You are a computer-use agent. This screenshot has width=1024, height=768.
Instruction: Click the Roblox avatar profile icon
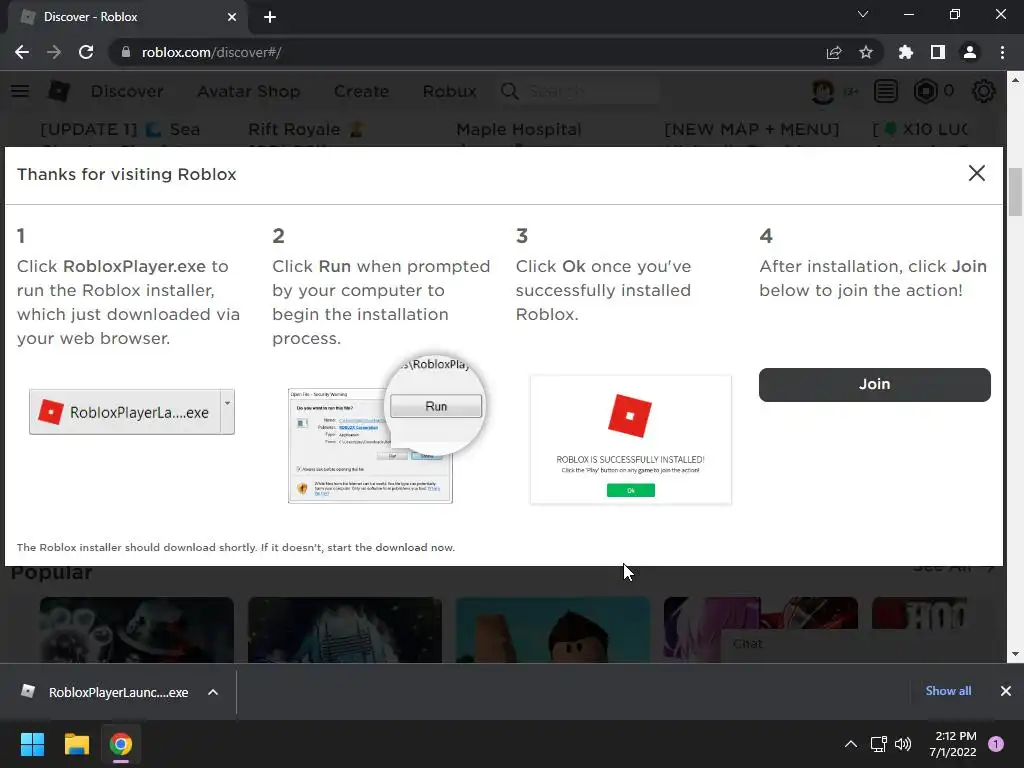(824, 91)
